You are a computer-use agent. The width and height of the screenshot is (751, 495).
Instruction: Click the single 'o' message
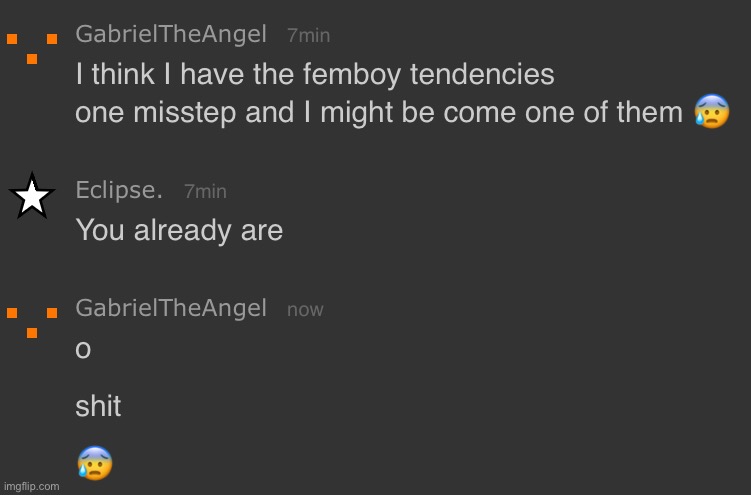pos(83,349)
